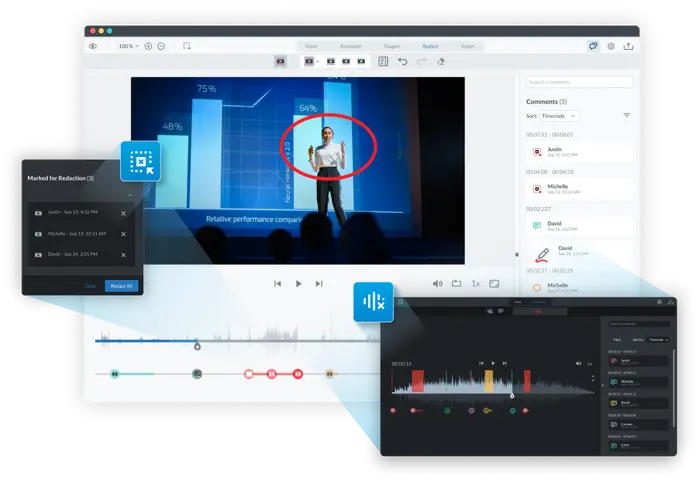
Task: Switch to the View tab
Action: (311, 46)
